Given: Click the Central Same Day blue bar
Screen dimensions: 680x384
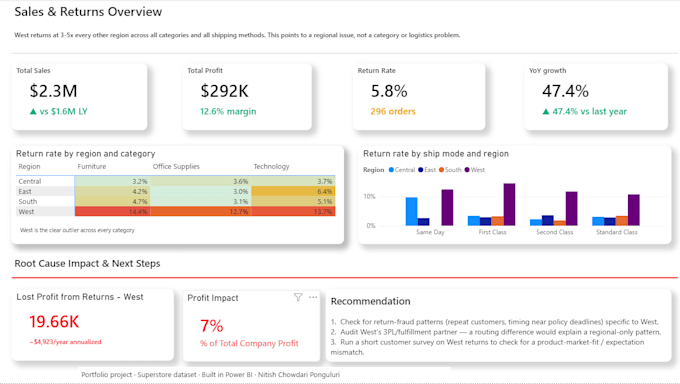Looking at the screenshot, I should coord(412,211).
